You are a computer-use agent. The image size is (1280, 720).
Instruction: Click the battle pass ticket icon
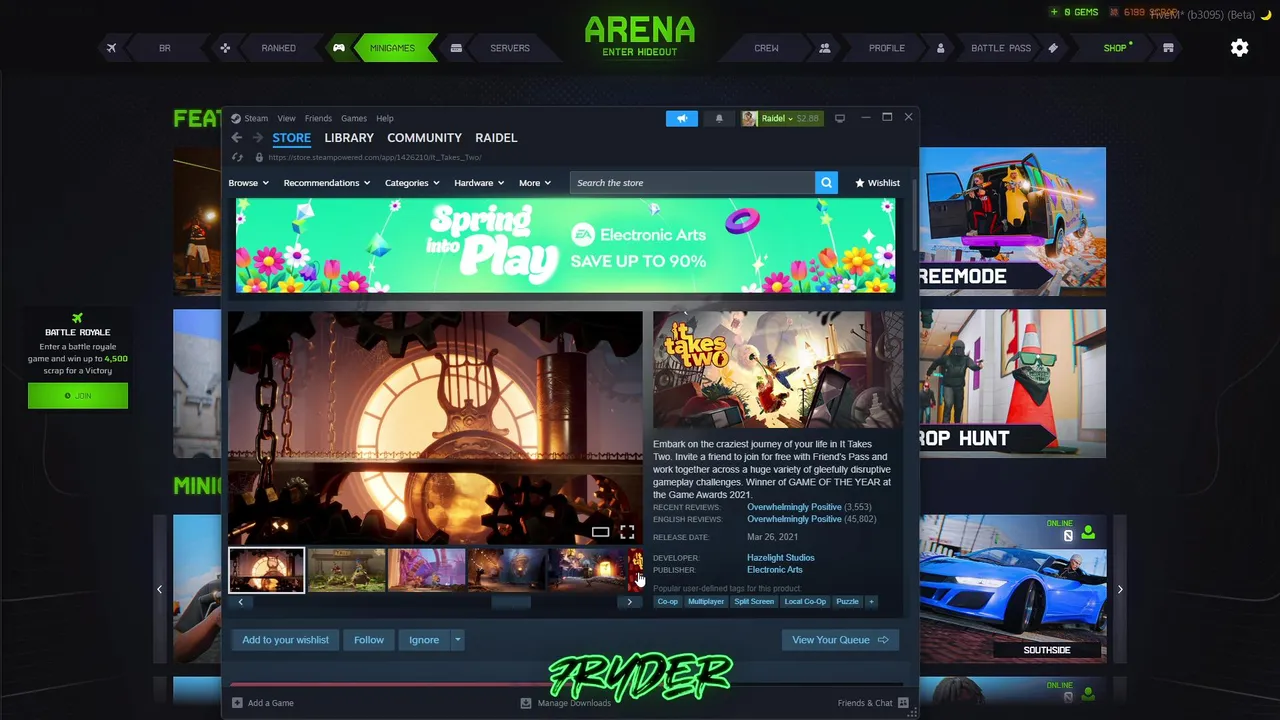tap(1053, 48)
